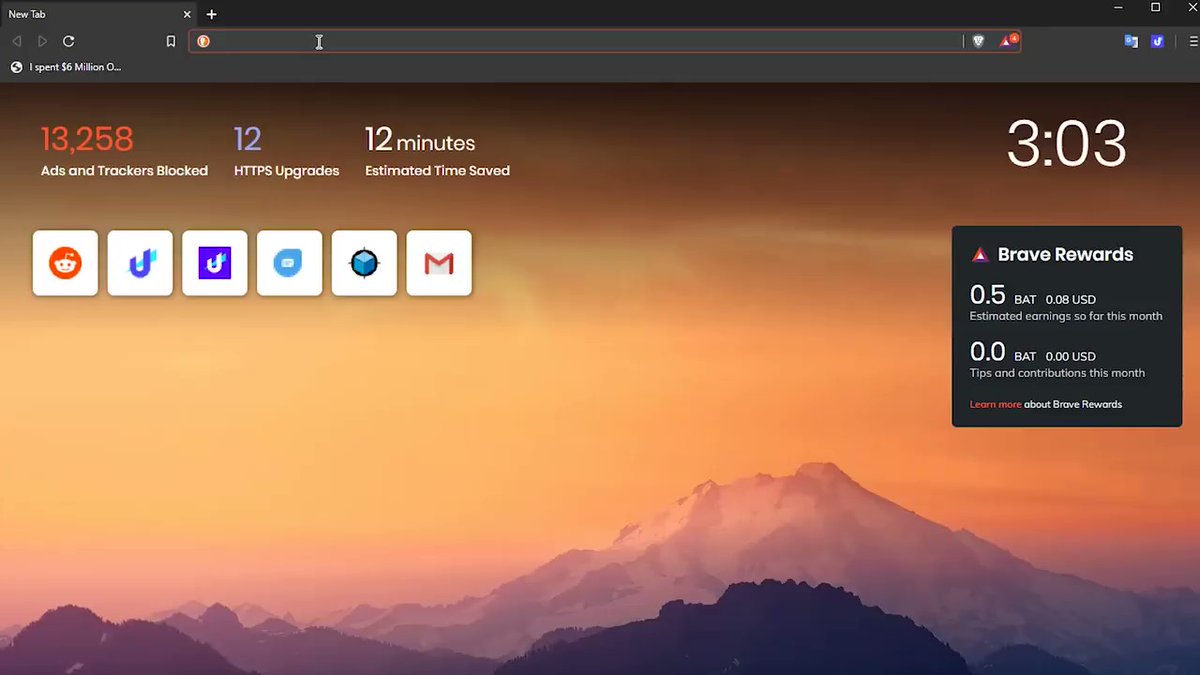The width and height of the screenshot is (1200, 675).
Task: Open the purple Uphold shortcut tile
Action: coord(215,263)
